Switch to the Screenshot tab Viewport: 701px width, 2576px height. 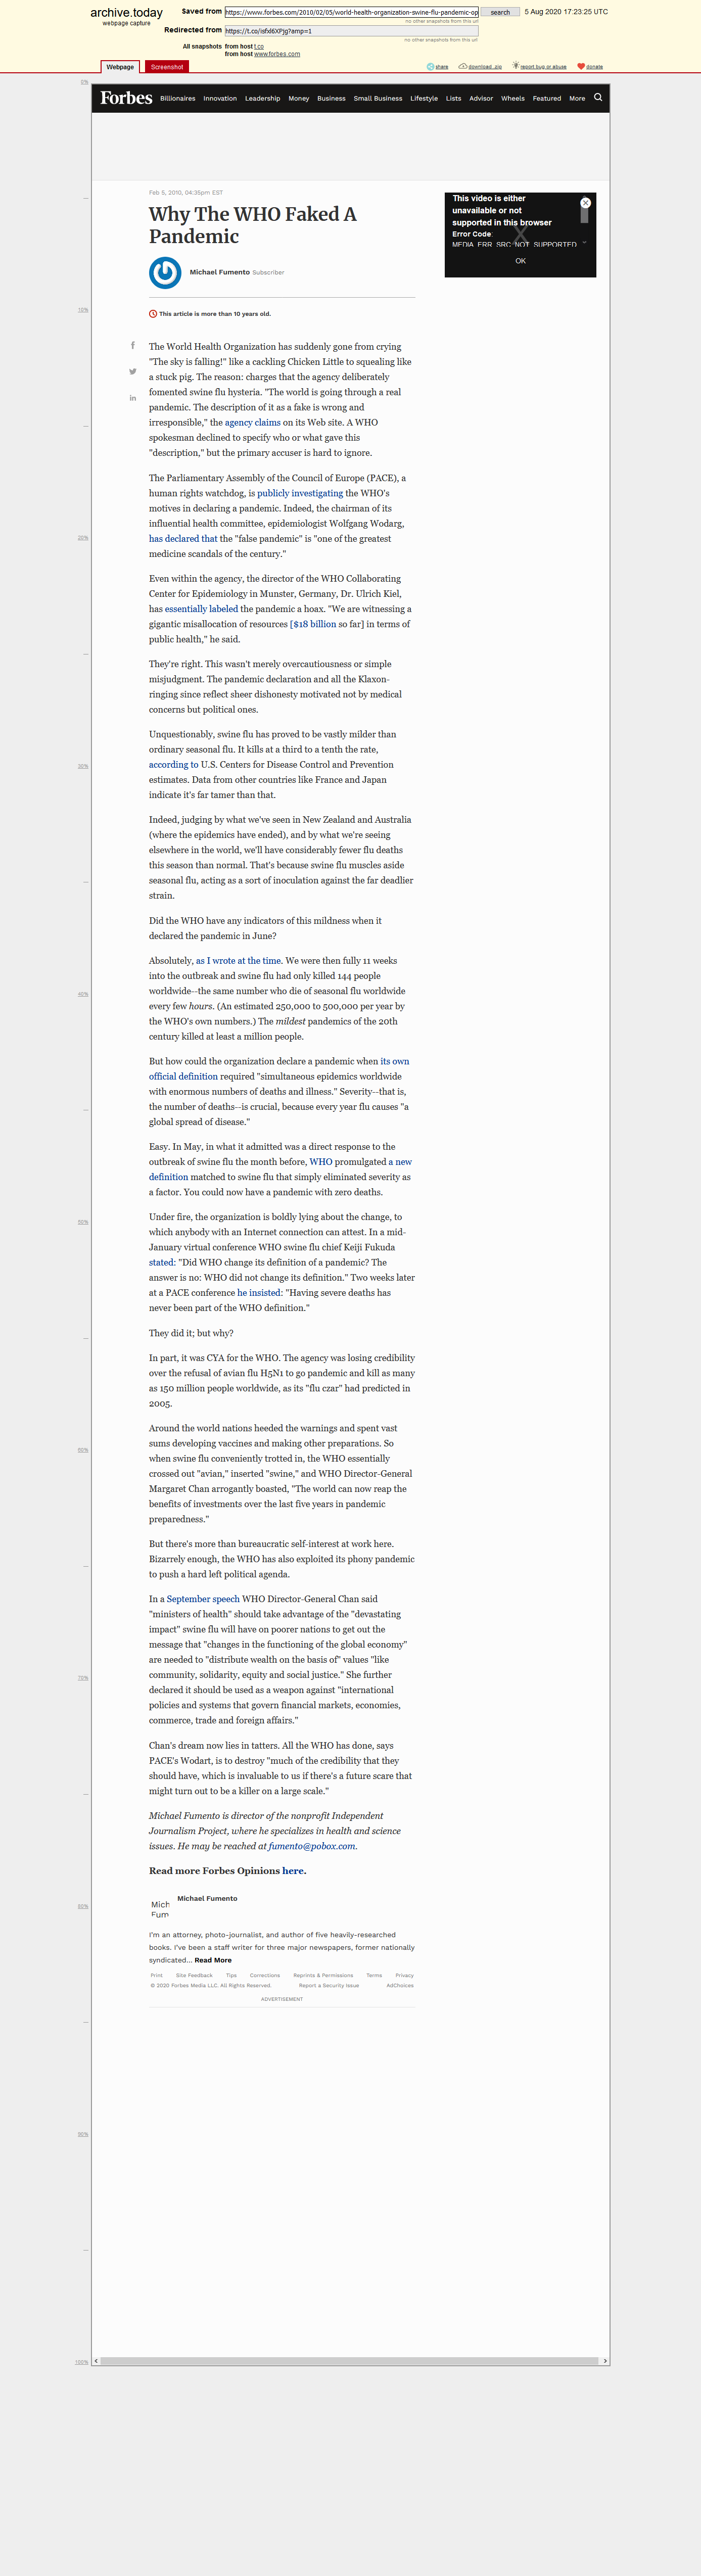[167, 67]
